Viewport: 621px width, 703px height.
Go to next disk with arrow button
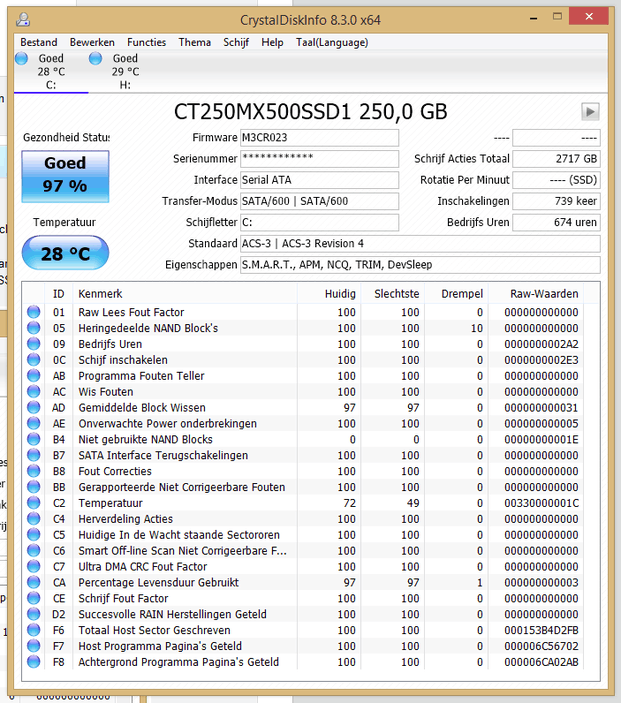click(590, 111)
